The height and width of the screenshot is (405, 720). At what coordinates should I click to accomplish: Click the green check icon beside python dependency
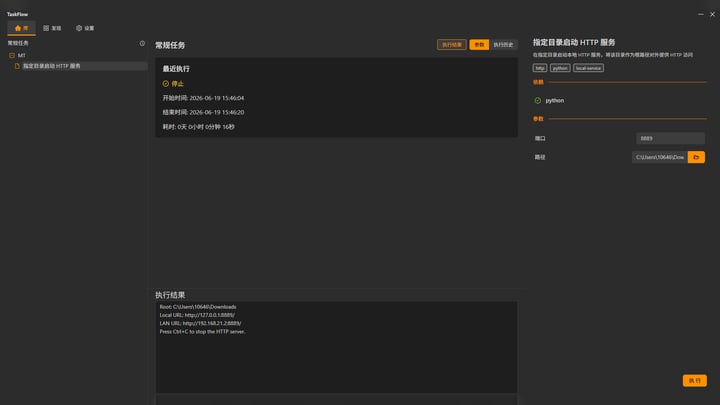(x=538, y=101)
